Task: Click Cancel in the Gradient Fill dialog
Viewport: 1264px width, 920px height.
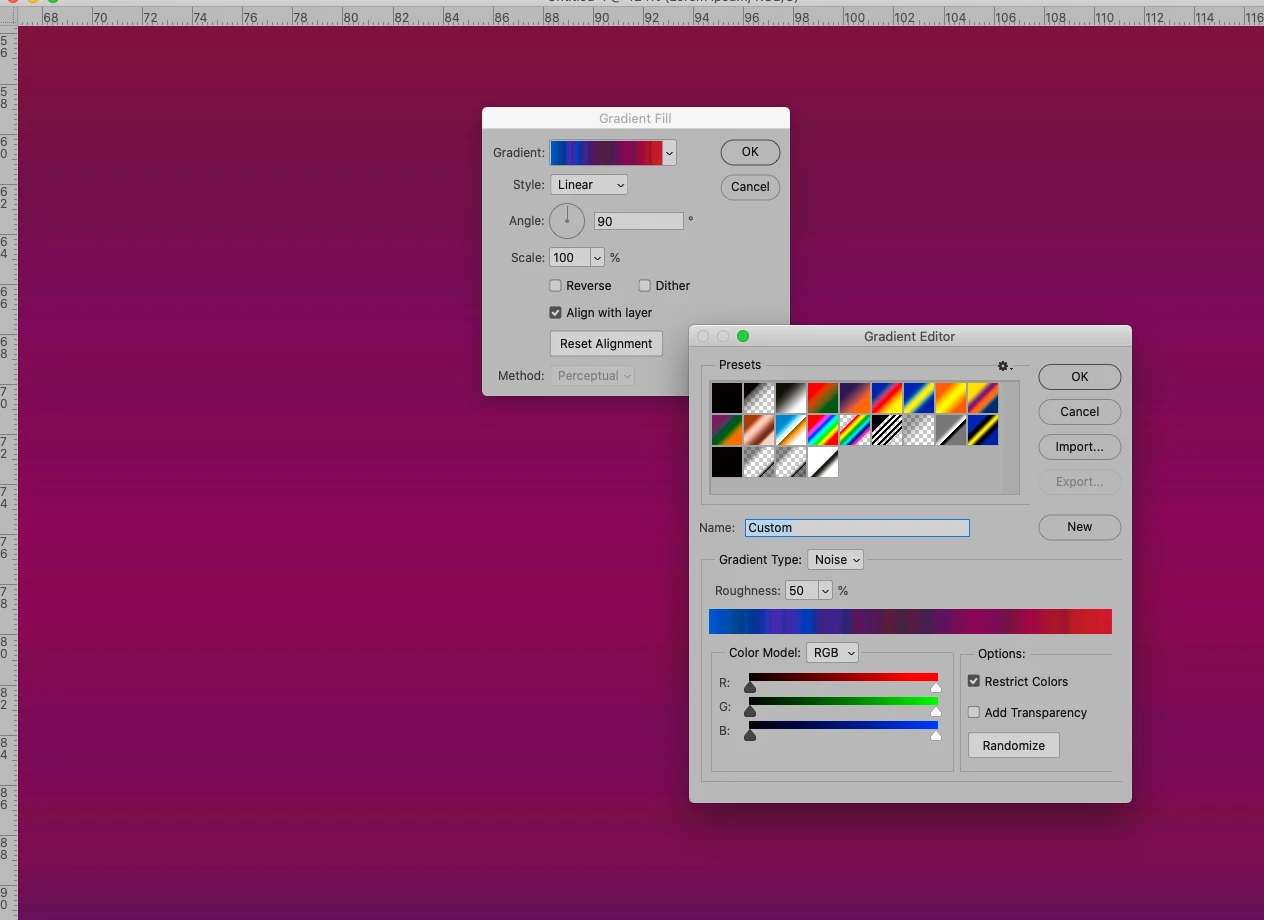Action: (750, 187)
